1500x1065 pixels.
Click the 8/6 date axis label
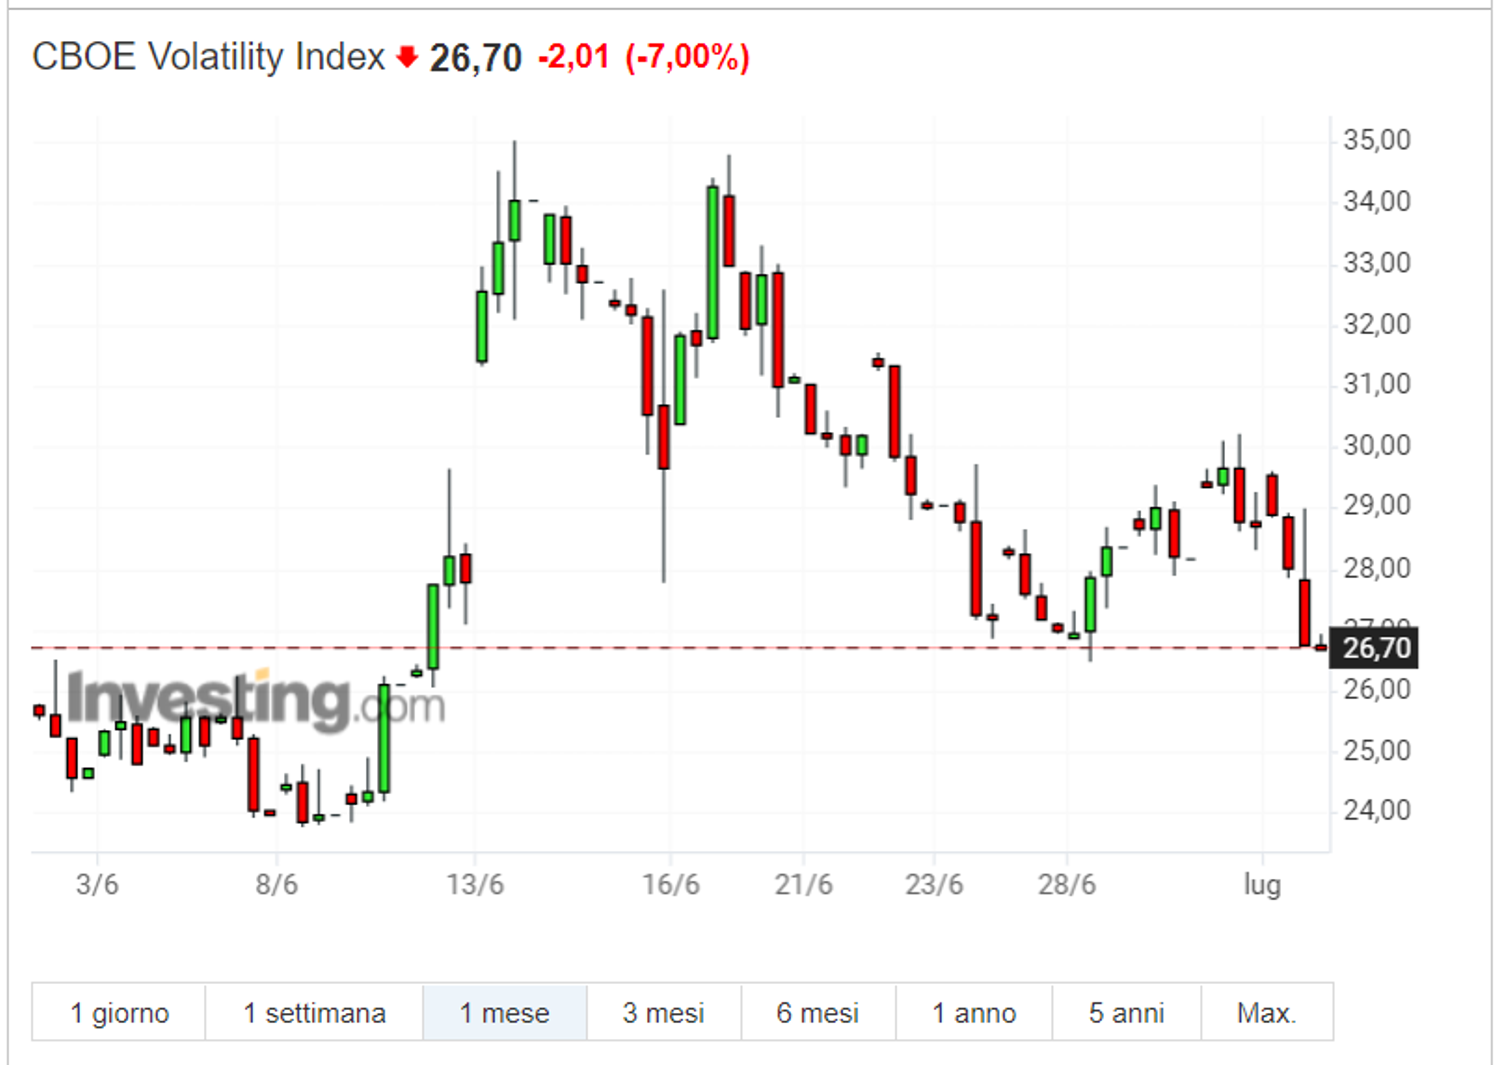(x=276, y=884)
